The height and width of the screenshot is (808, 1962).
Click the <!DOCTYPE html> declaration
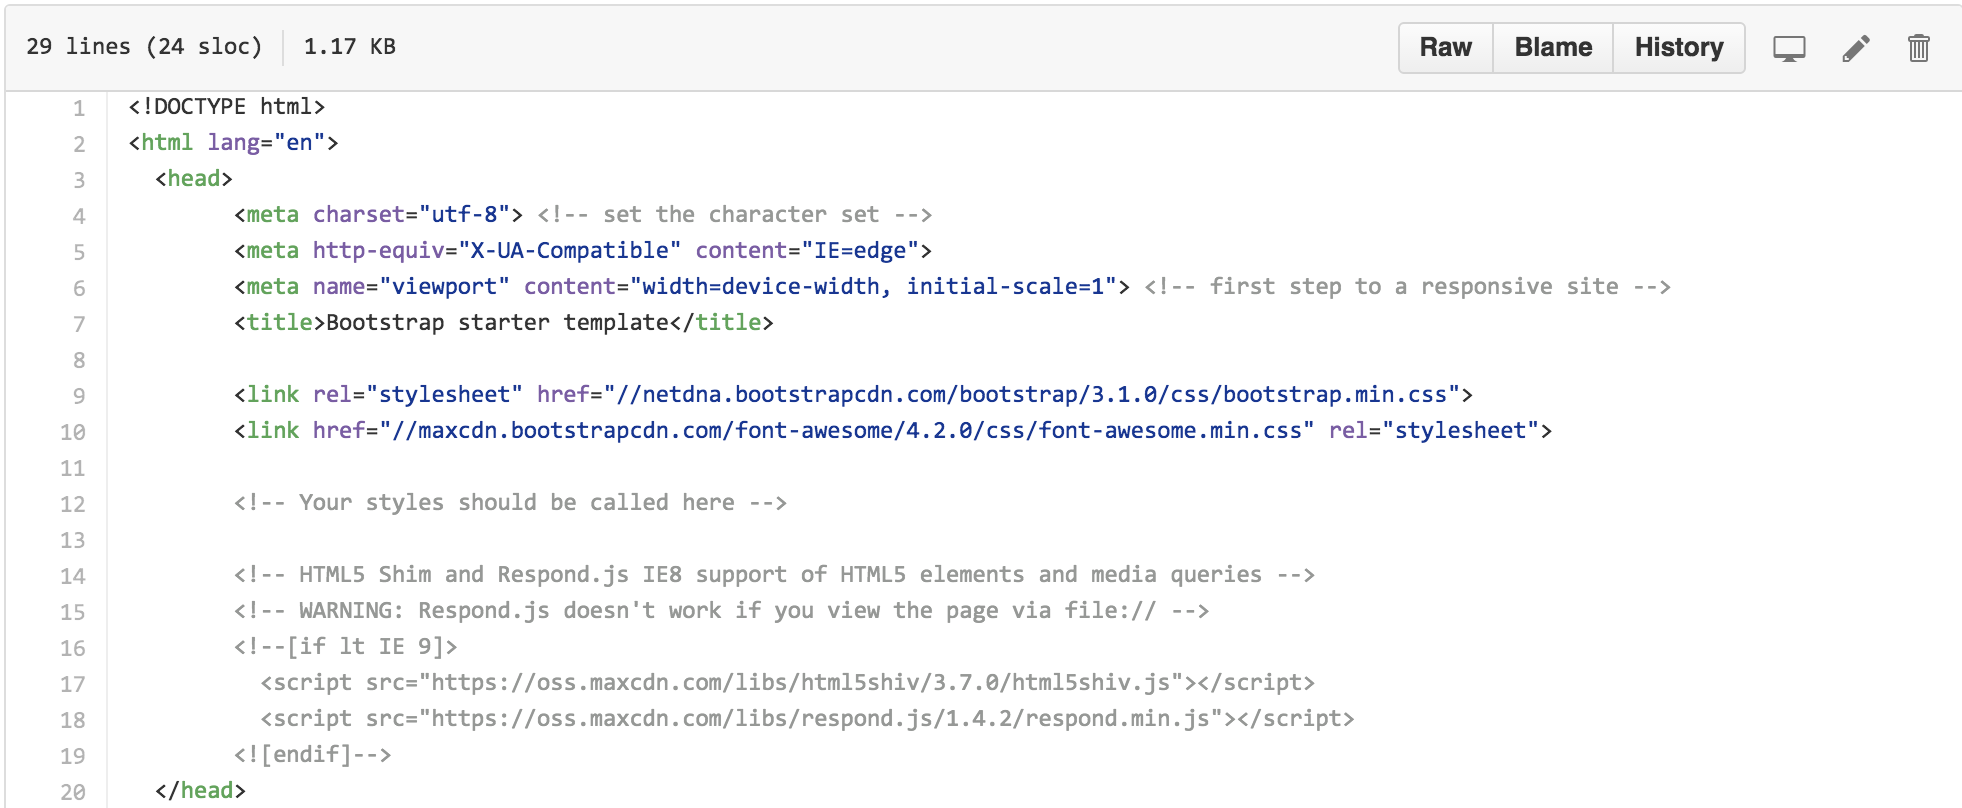[227, 107]
